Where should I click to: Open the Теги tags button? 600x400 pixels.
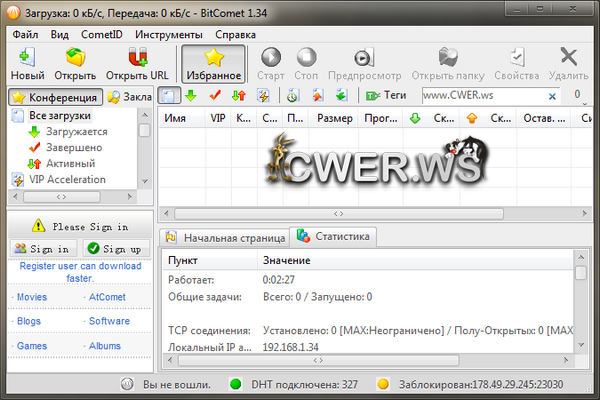tap(386, 95)
